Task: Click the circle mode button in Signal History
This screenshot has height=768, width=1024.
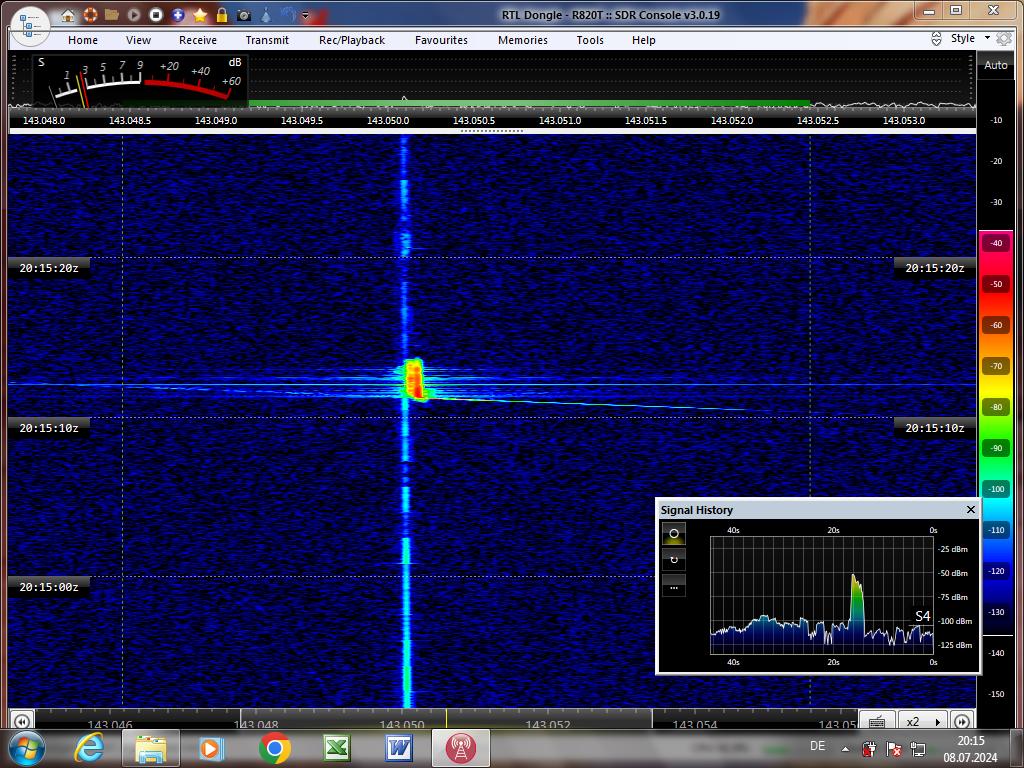Action: [x=674, y=534]
